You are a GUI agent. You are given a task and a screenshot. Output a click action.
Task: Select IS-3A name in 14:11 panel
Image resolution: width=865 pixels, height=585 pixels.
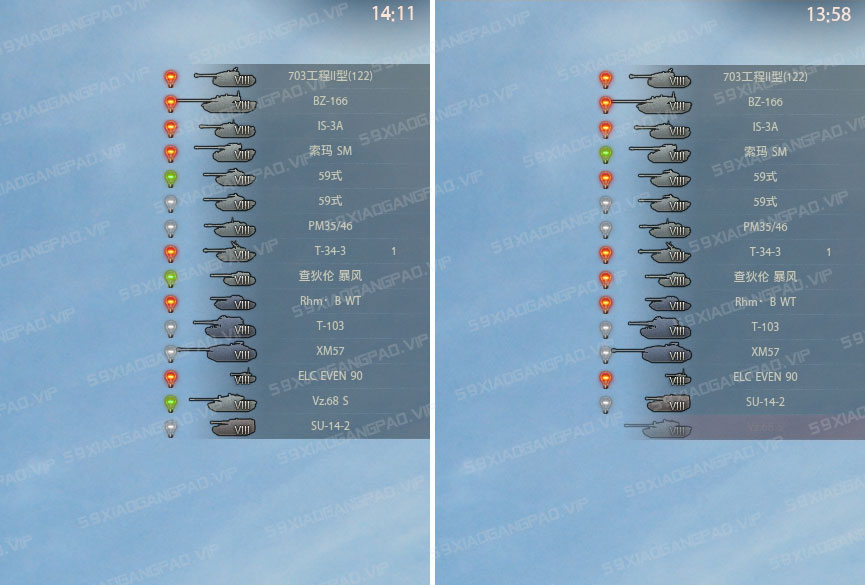330,126
